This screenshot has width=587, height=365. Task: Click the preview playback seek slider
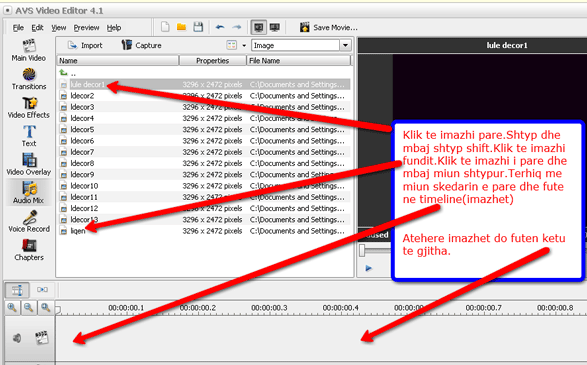pos(375,250)
